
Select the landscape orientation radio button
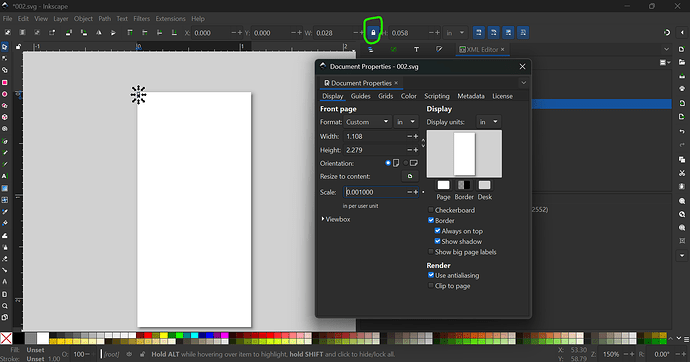[x=406, y=163]
